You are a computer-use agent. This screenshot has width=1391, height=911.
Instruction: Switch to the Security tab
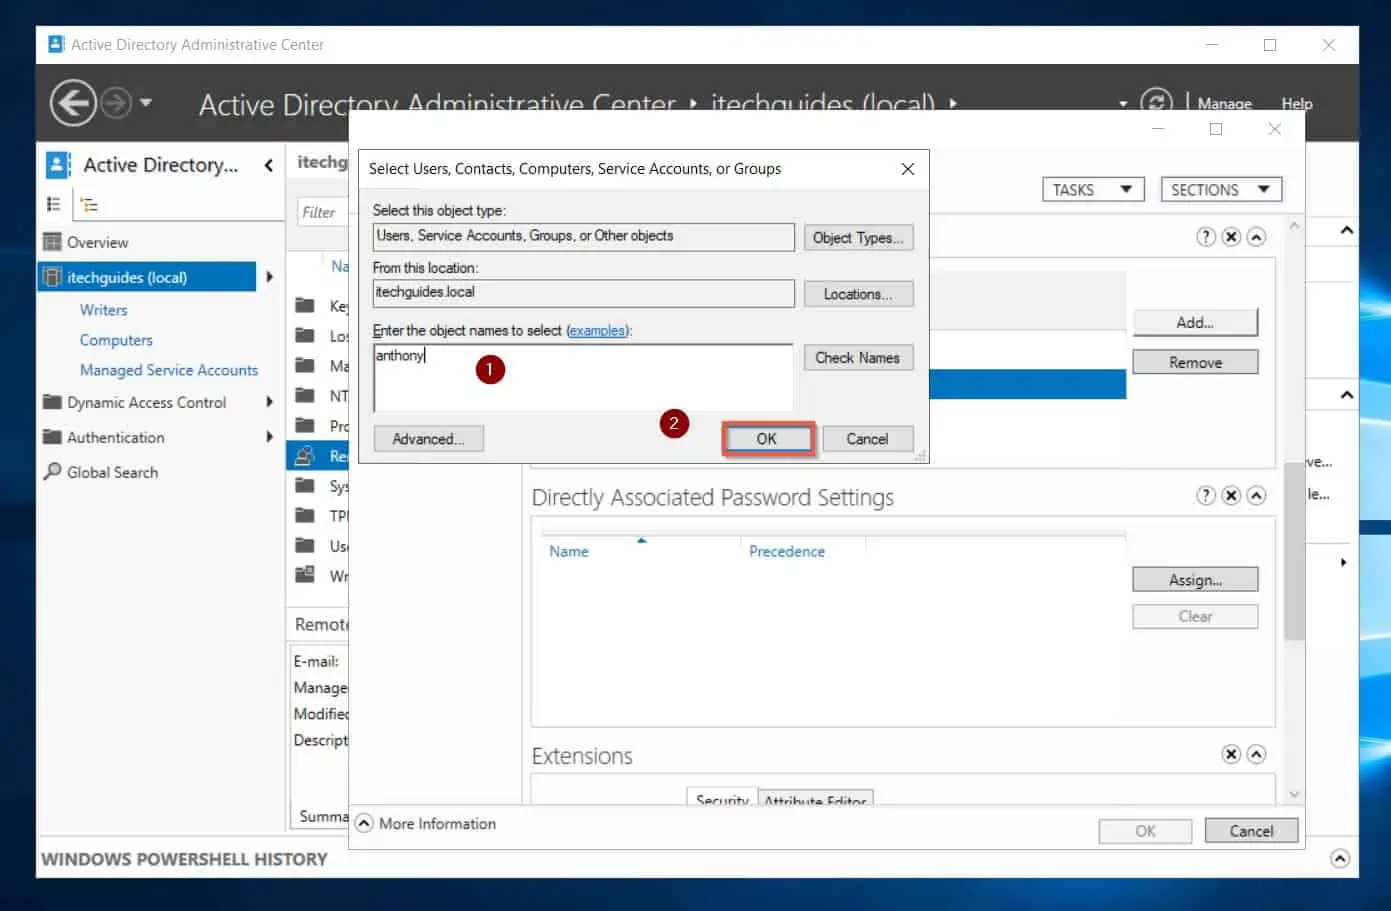pos(722,799)
